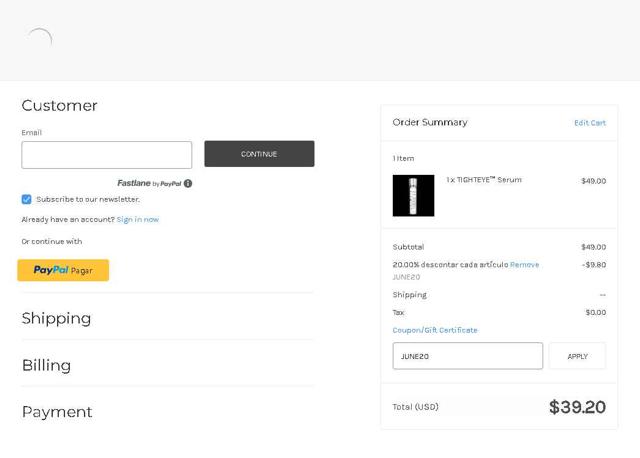This screenshot has height=458, width=640.
Task: Click the coupon code input field
Action: (468, 356)
